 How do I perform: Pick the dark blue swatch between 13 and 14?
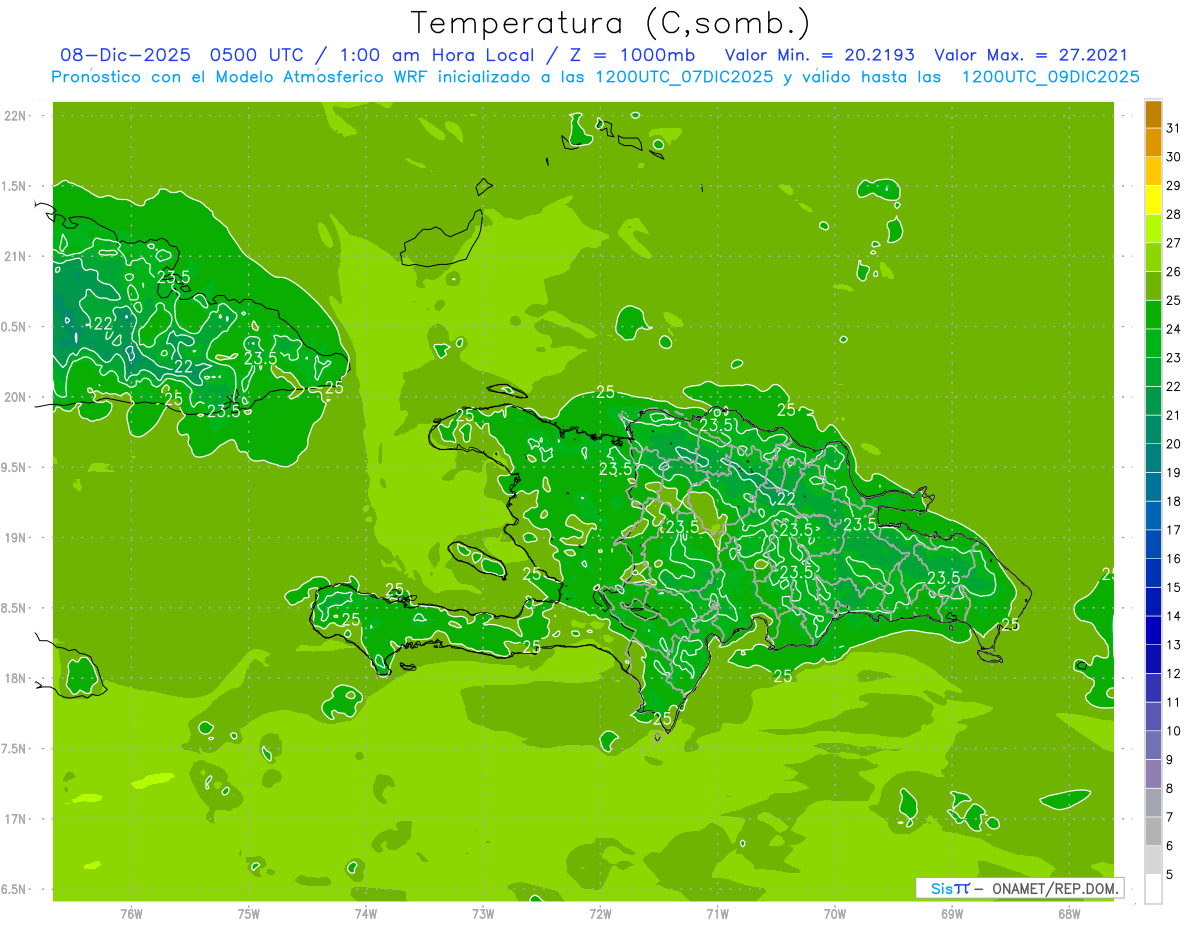1153,630
